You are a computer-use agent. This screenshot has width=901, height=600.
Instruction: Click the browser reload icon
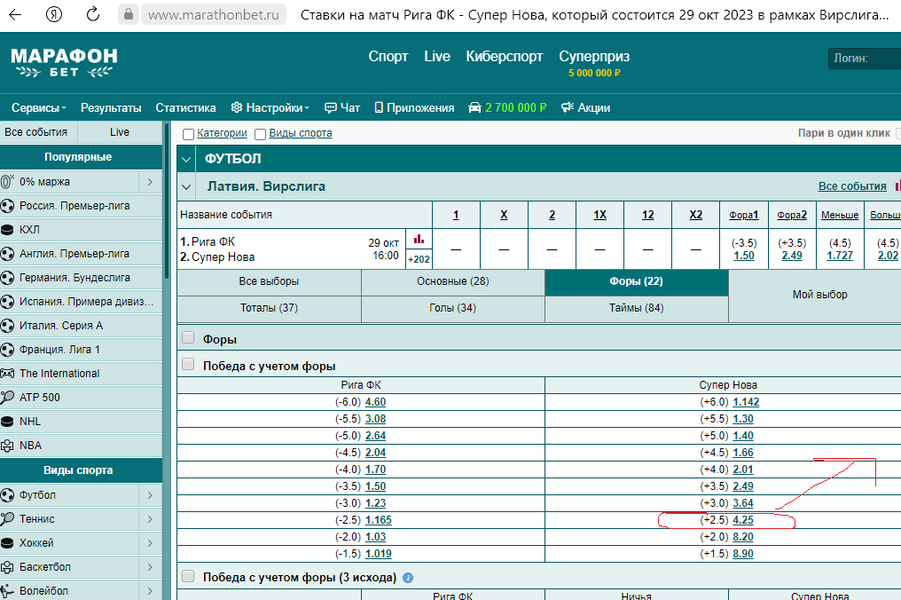93,15
